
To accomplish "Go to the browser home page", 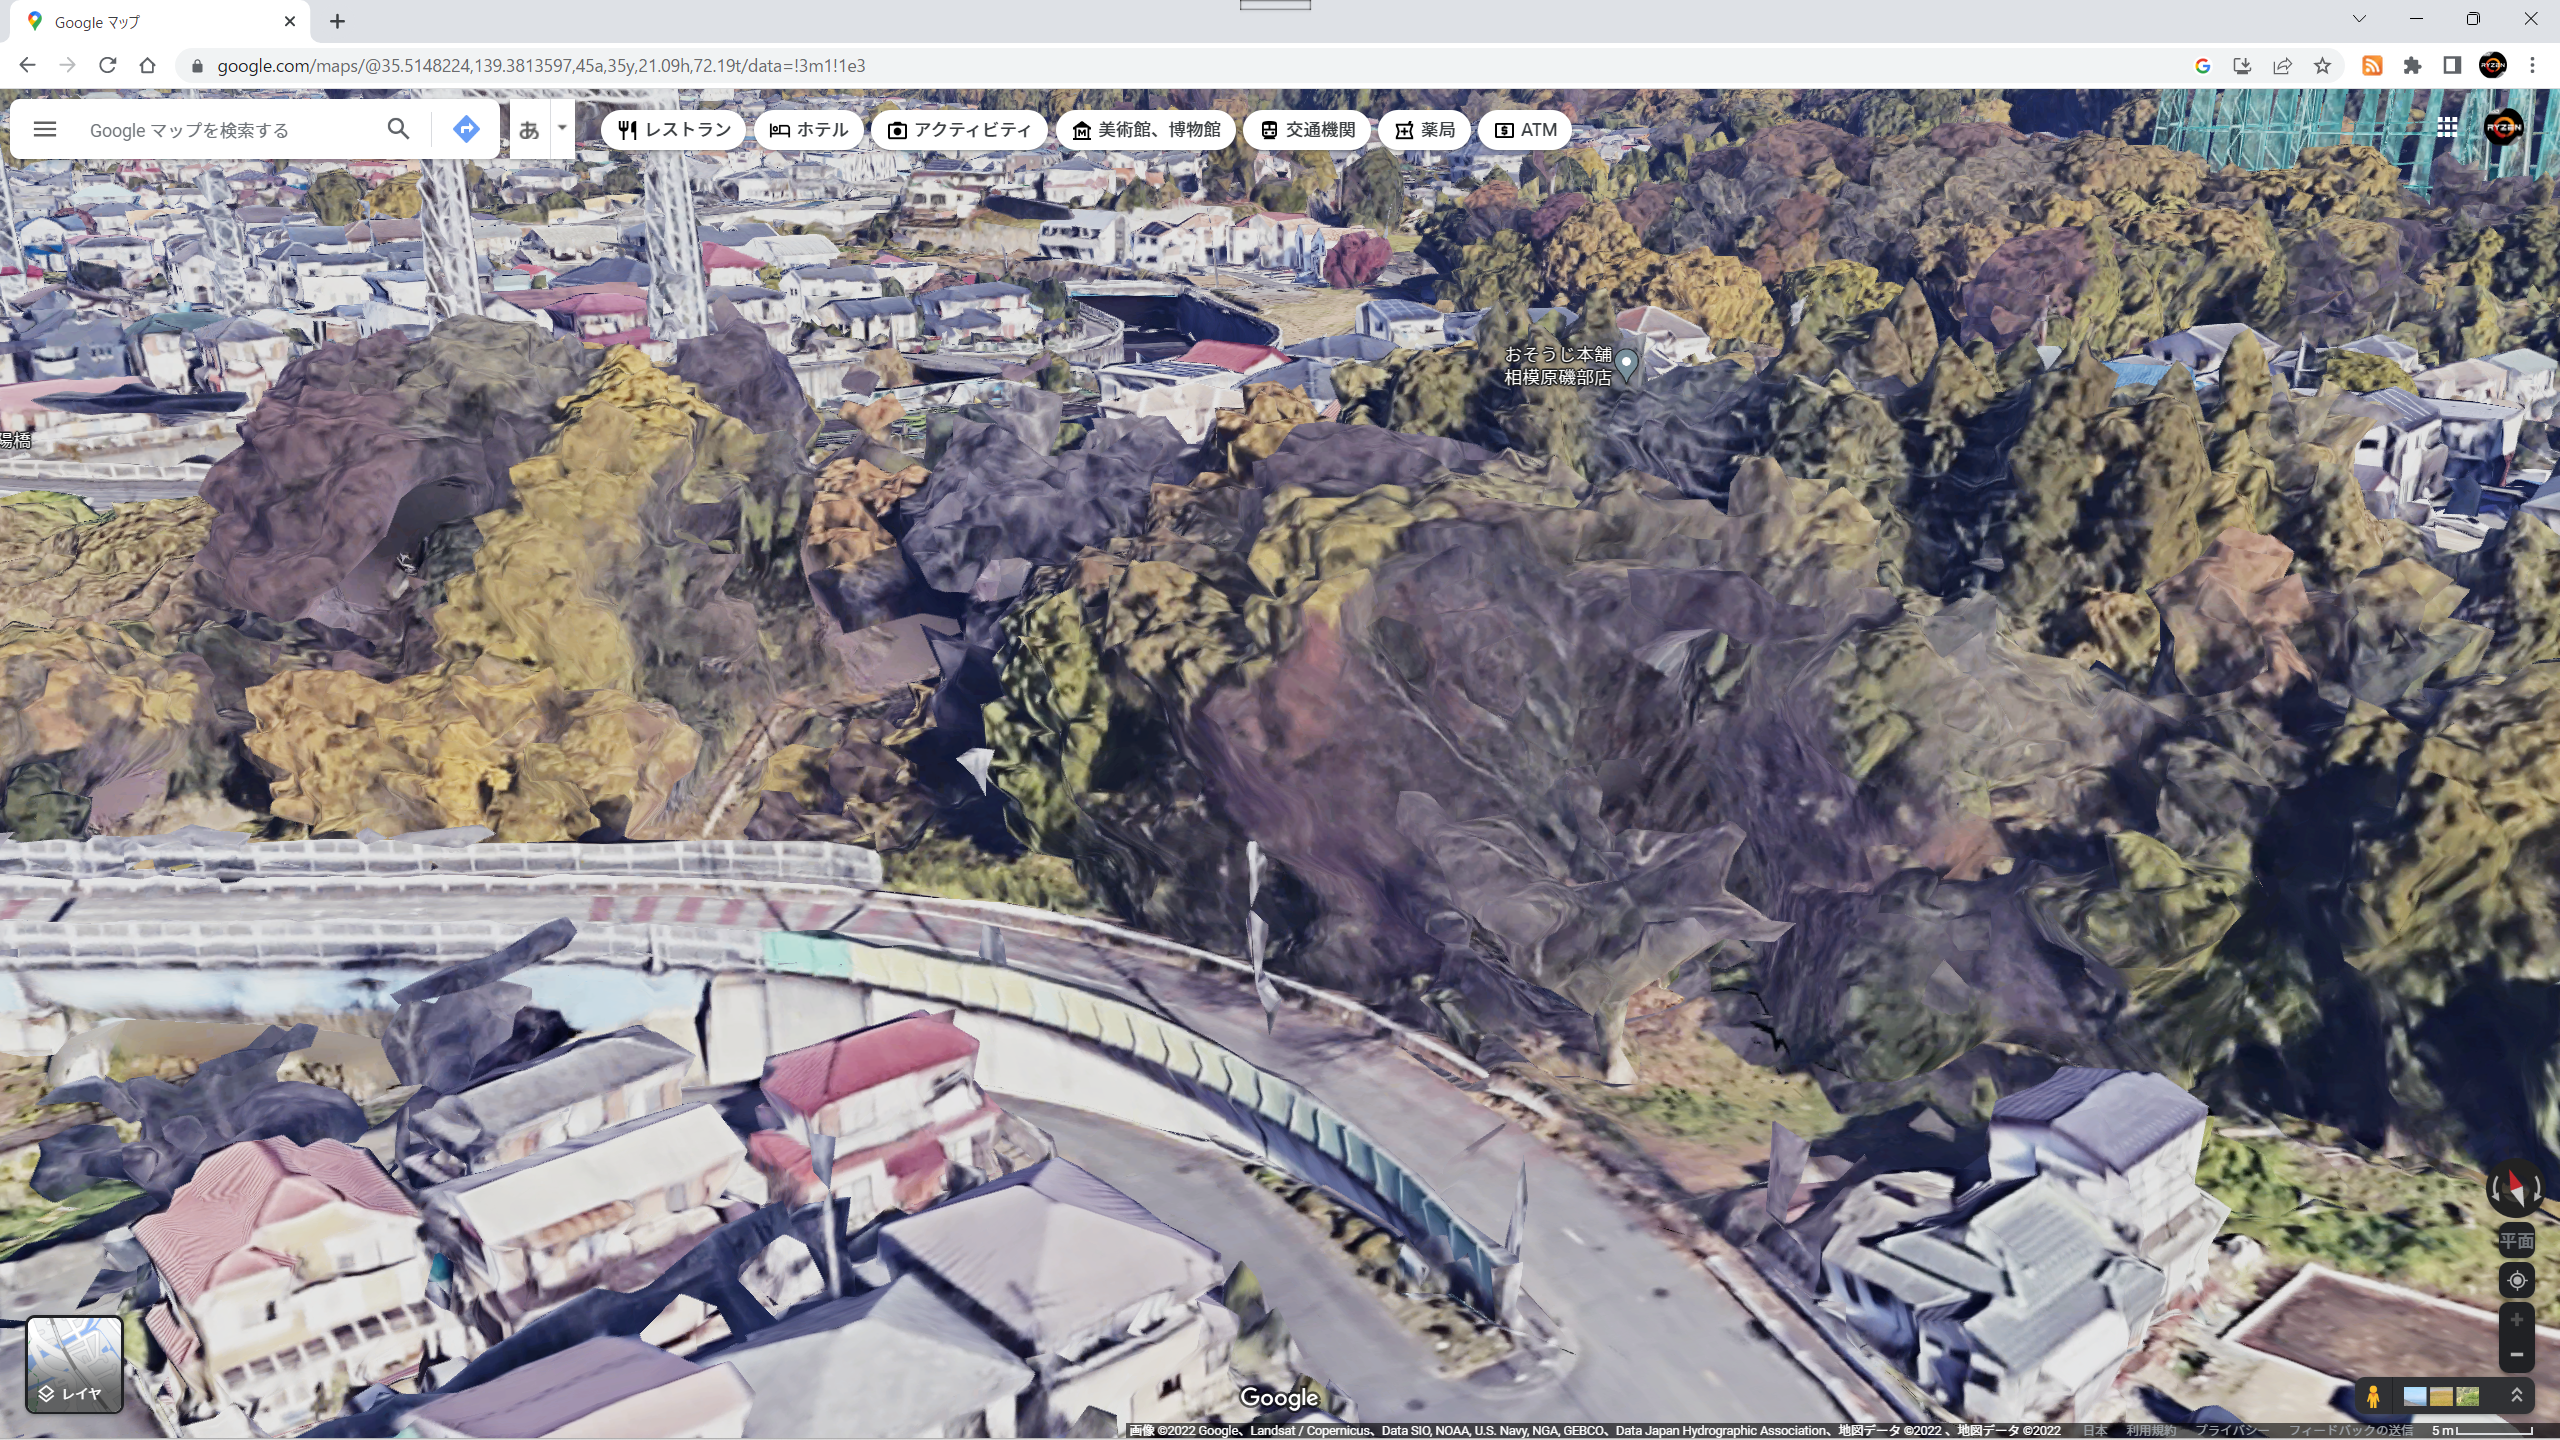I will tap(147, 65).
